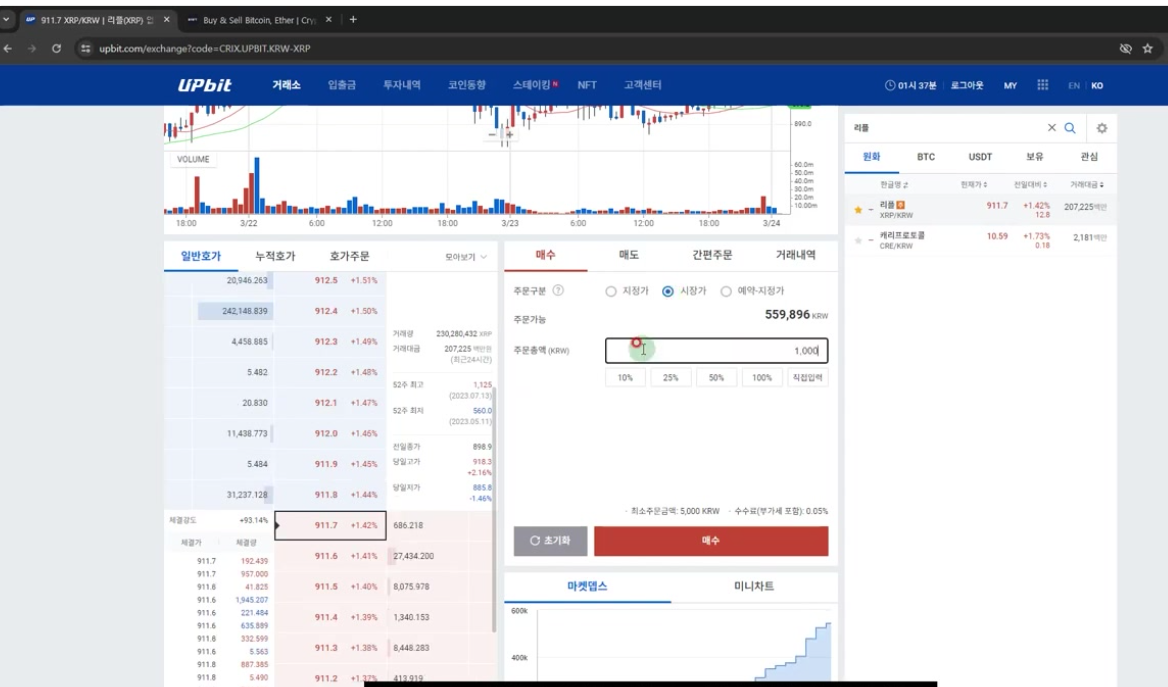Viewport: 1168px width, 687px height.
Task: Open the NFT menu
Action: point(587,85)
